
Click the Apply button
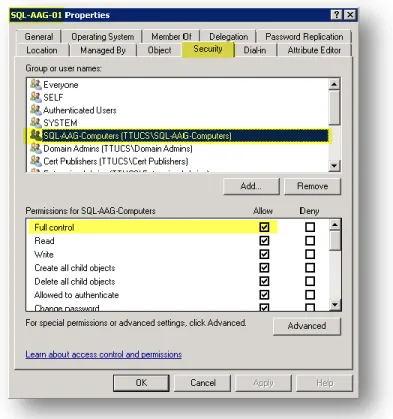tap(263, 383)
